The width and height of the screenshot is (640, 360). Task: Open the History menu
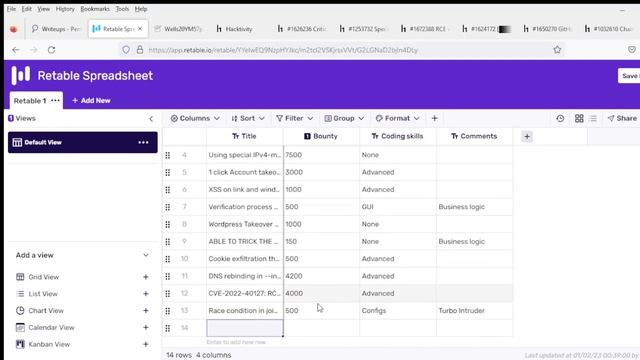(x=65, y=9)
